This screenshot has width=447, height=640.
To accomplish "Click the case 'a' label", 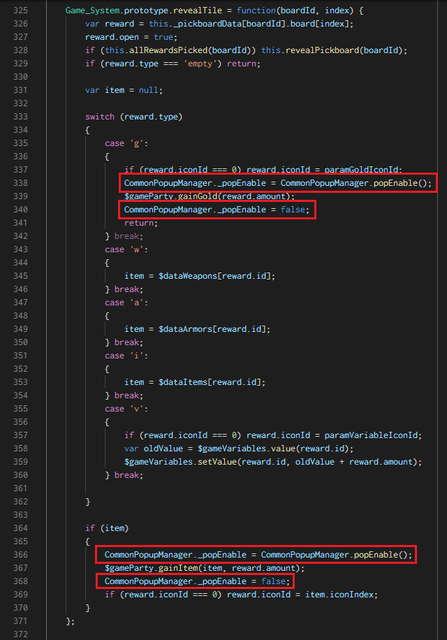I will [x=126, y=302].
